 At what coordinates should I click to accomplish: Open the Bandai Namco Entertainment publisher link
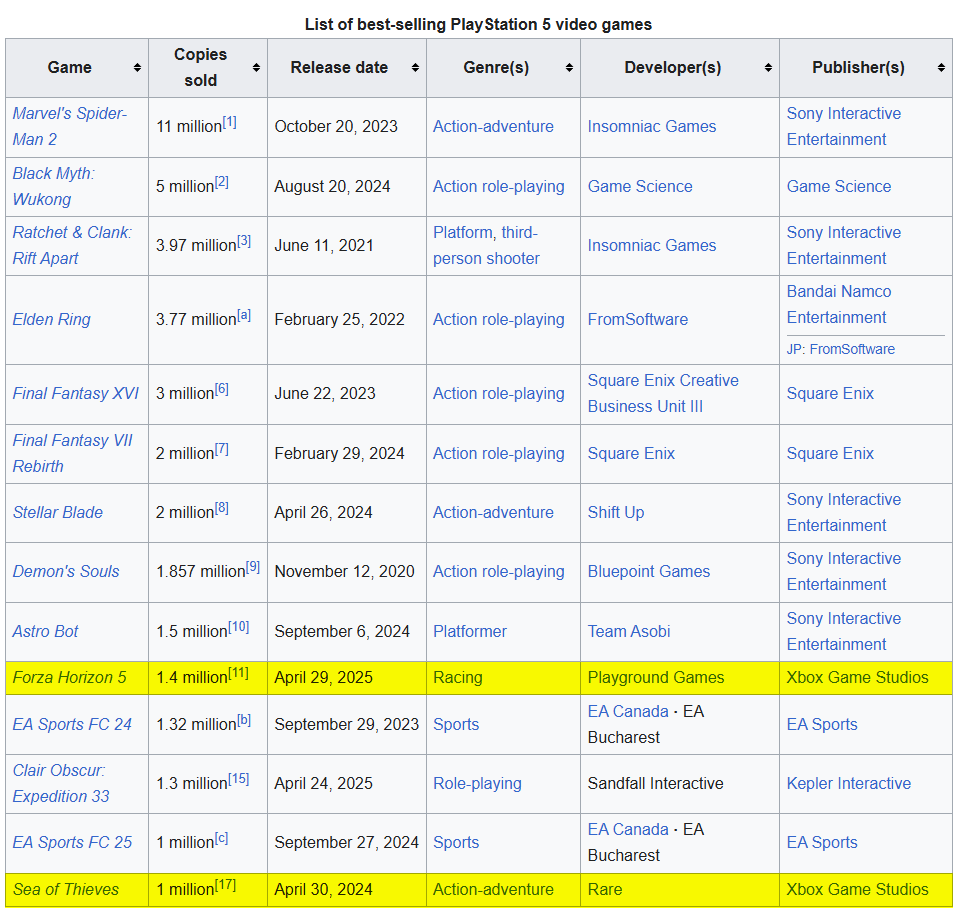839,304
